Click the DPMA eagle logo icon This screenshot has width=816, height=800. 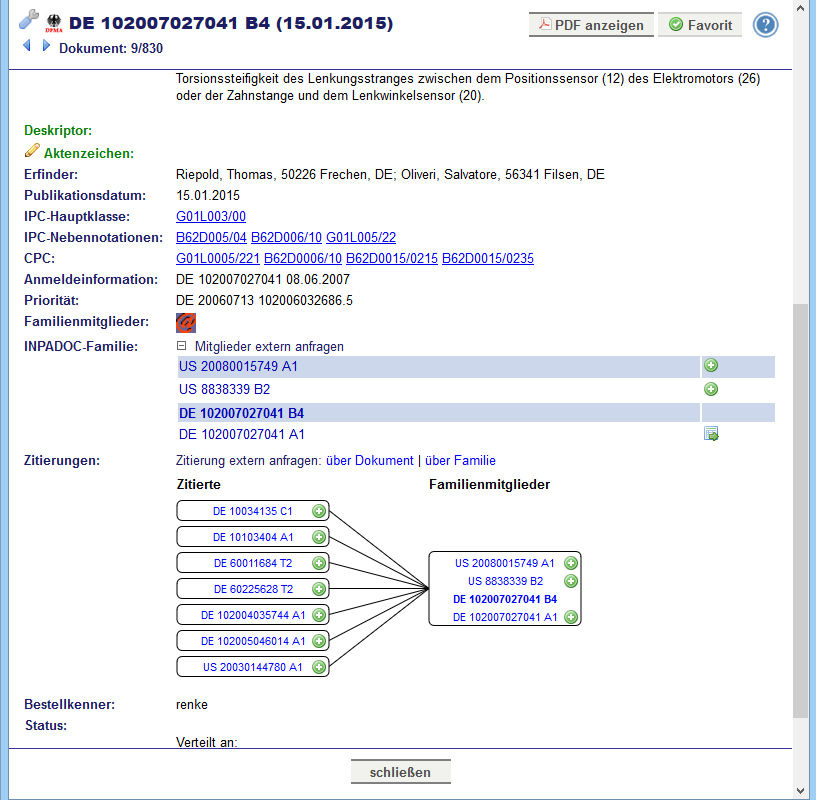(54, 23)
